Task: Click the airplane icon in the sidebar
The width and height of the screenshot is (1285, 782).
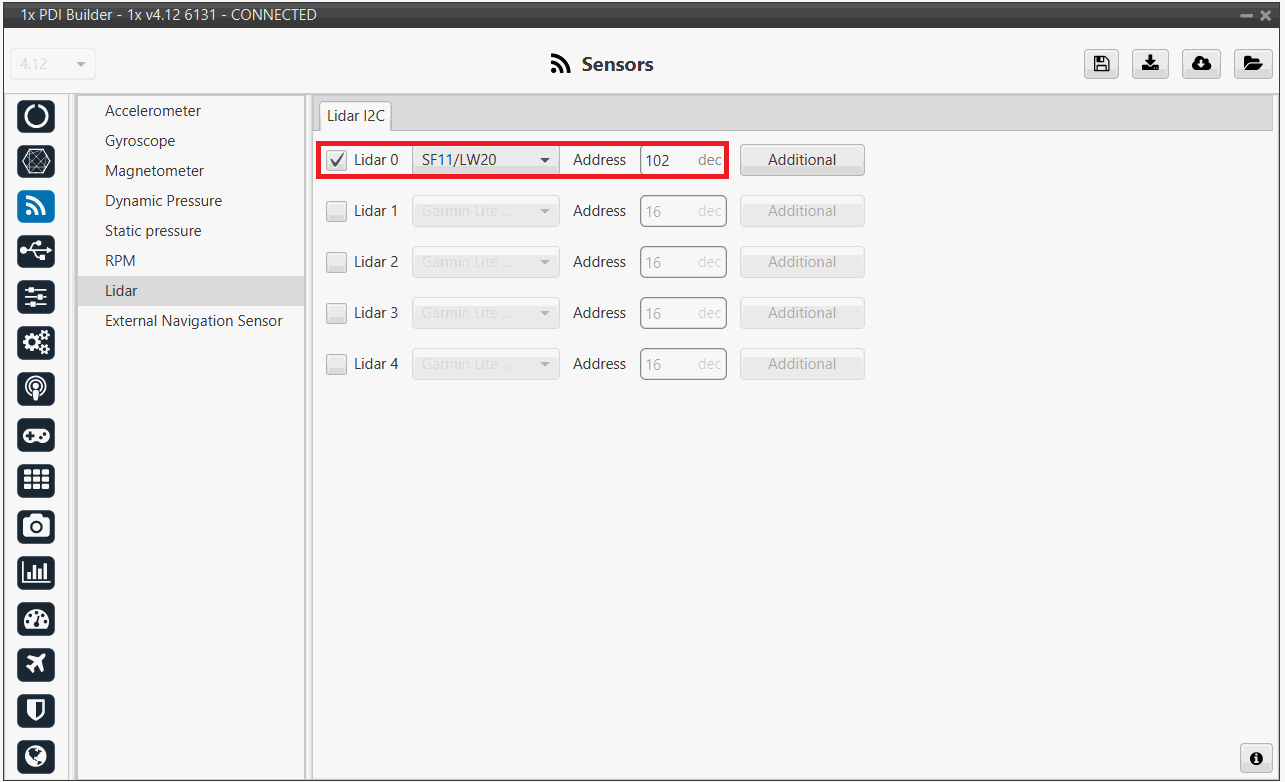Action: (36, 664)
